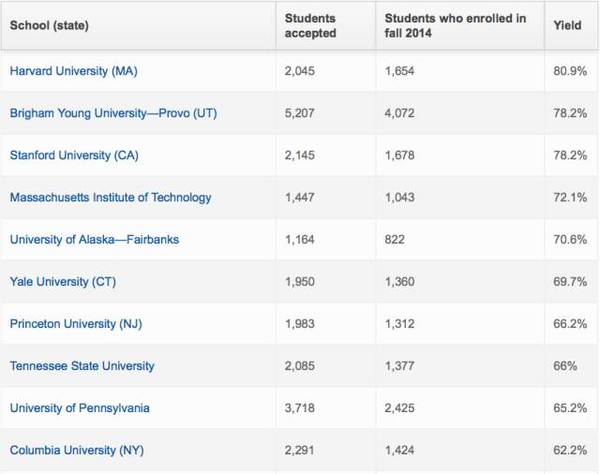Click the Students accepted column header
Screen dimensions: 600x474
click(310, 25)
